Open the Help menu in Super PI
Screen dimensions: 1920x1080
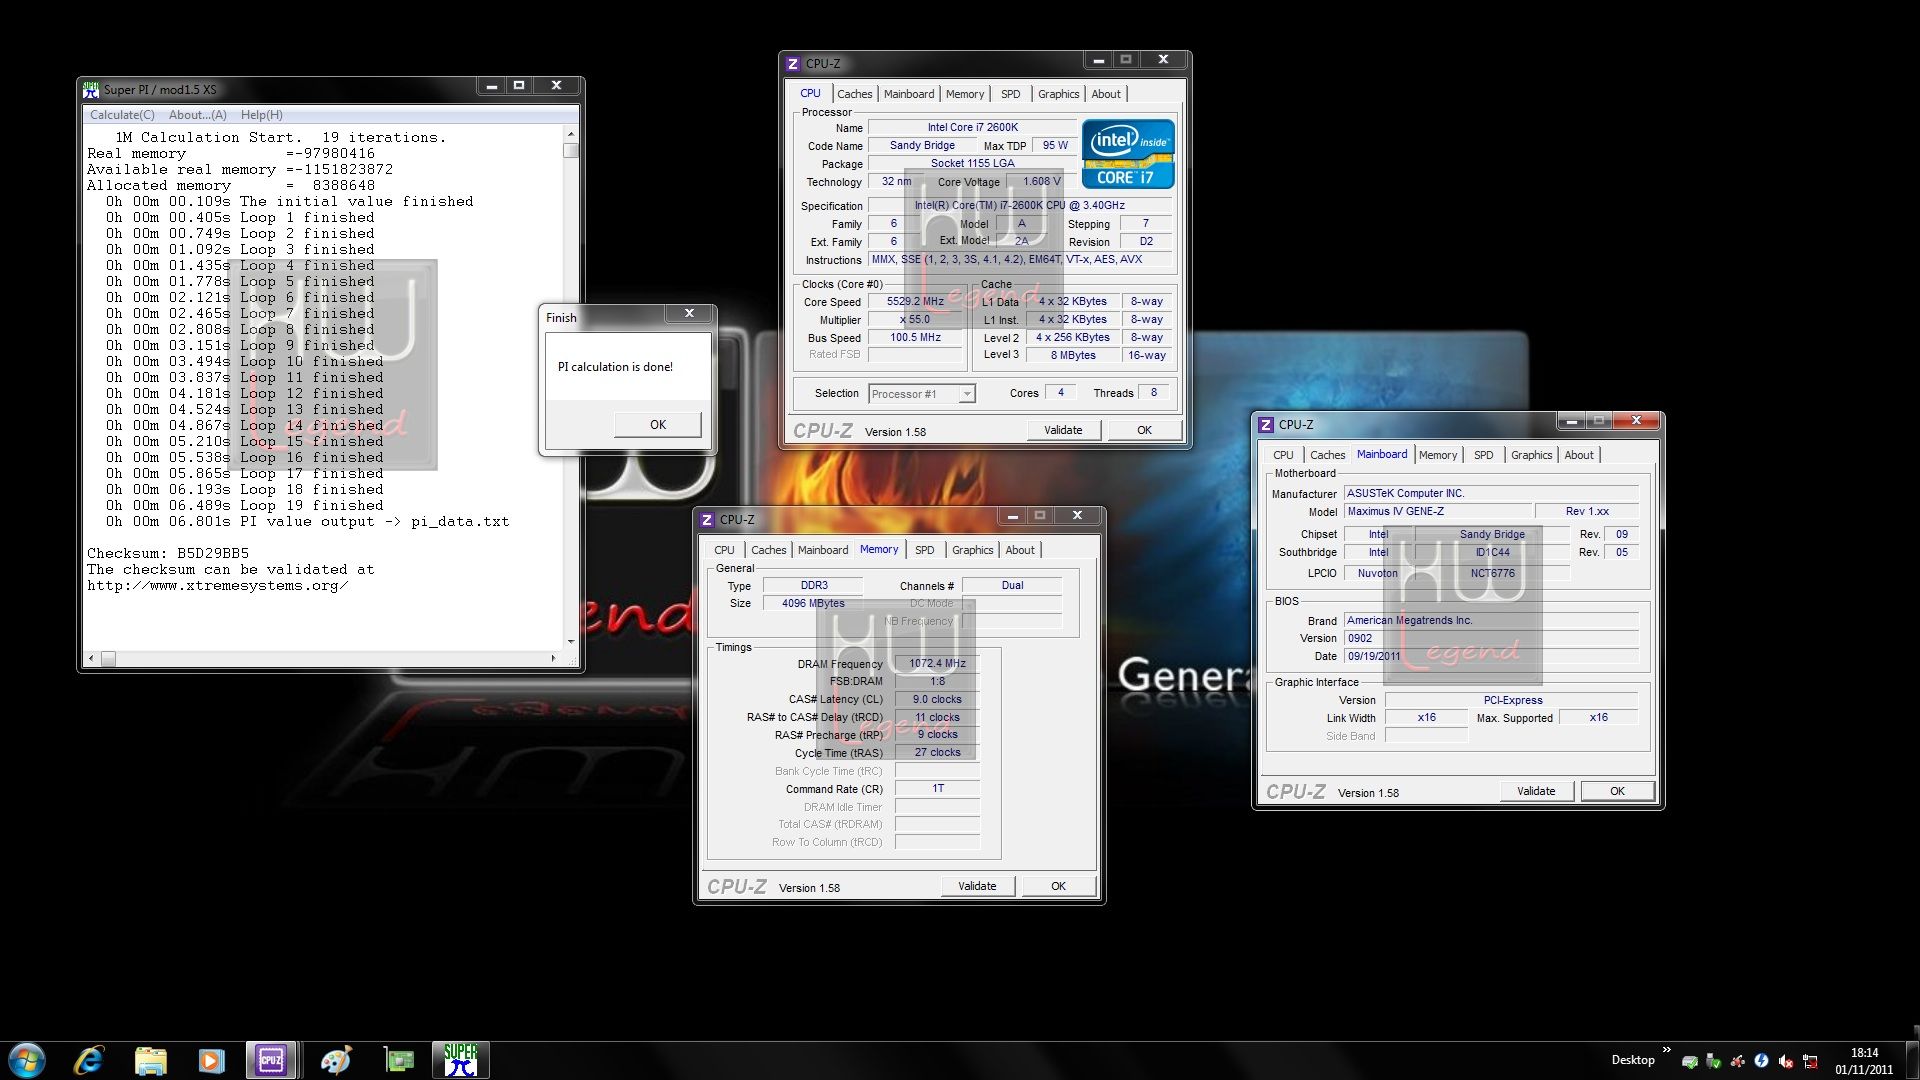(x=261, y=115)
